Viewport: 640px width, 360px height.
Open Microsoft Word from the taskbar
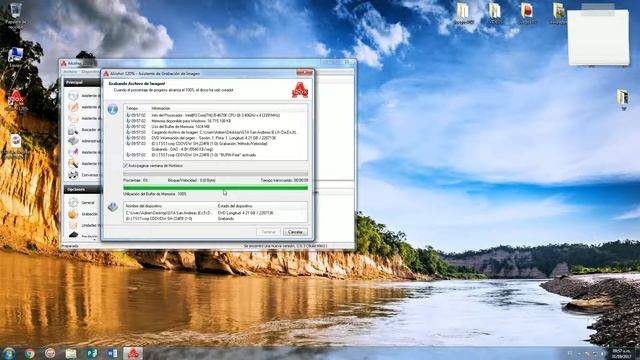pos(113,353)
